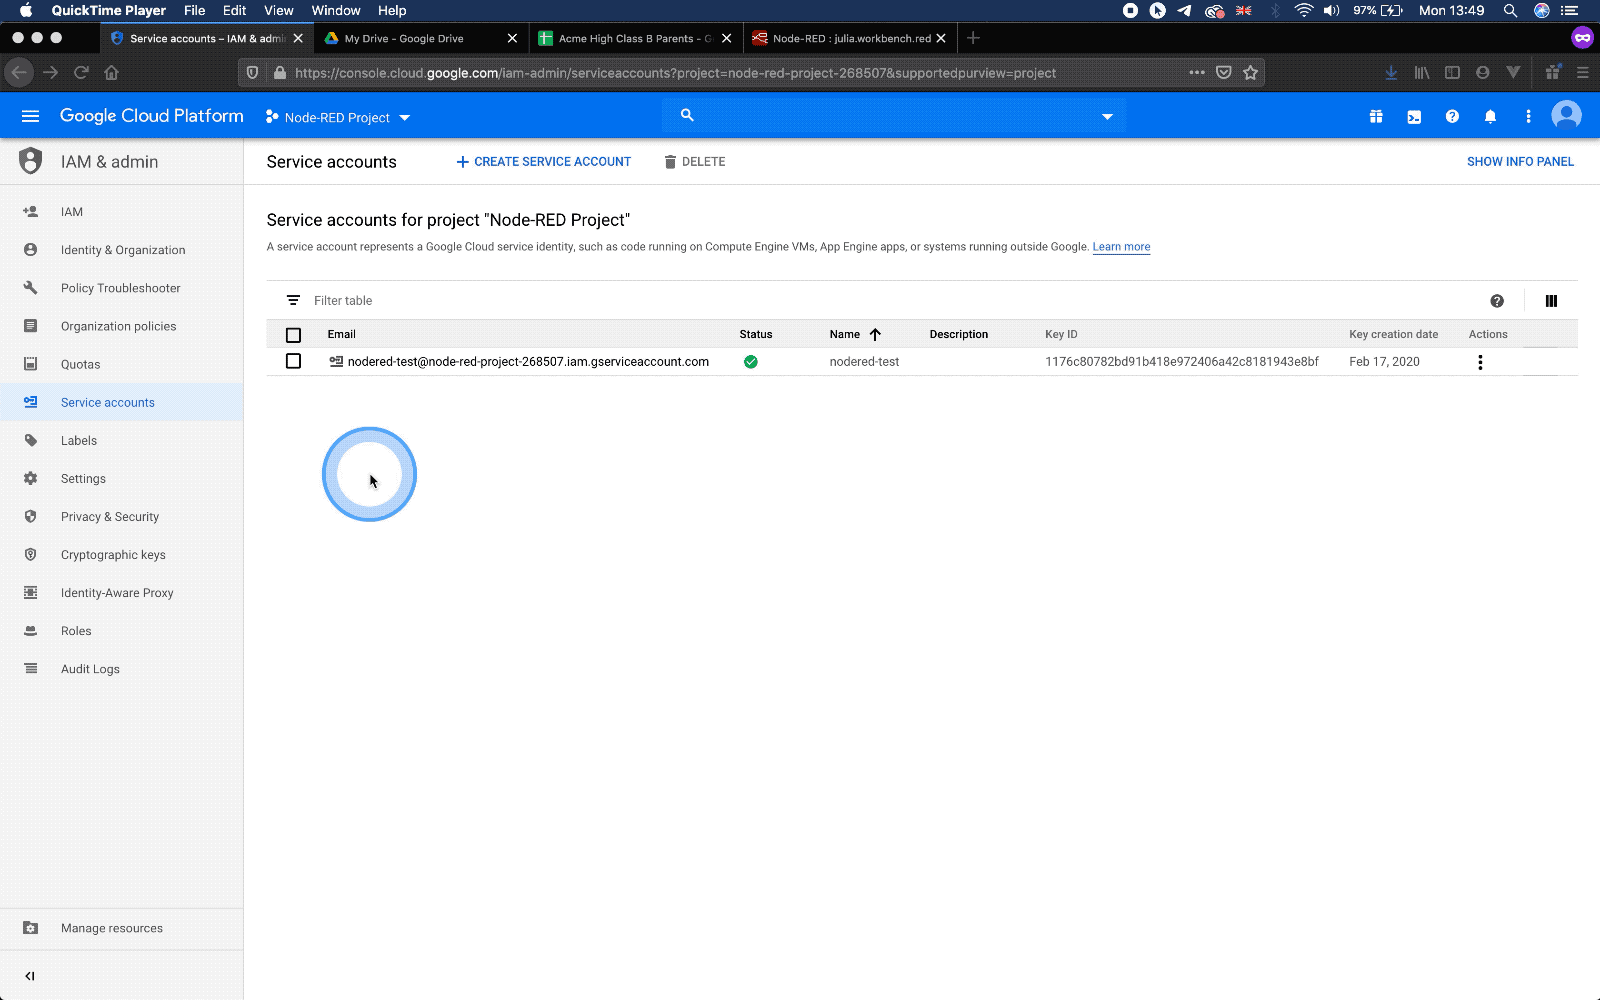Click the free trial gift icon

pyautogui.click(x=1376, y=117)
